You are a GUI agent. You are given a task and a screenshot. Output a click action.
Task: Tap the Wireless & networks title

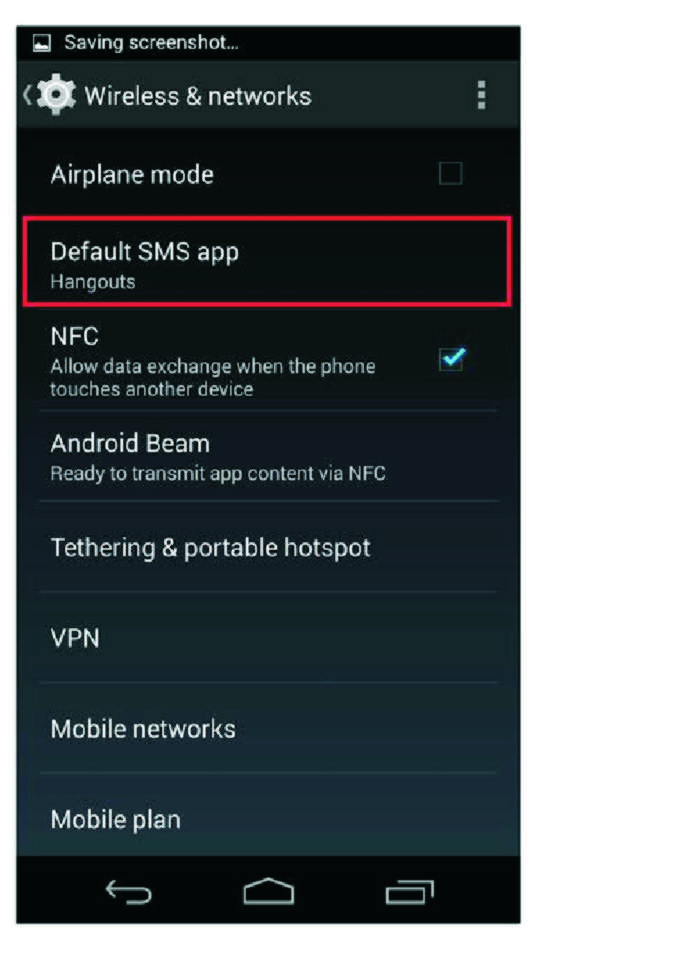198,96
